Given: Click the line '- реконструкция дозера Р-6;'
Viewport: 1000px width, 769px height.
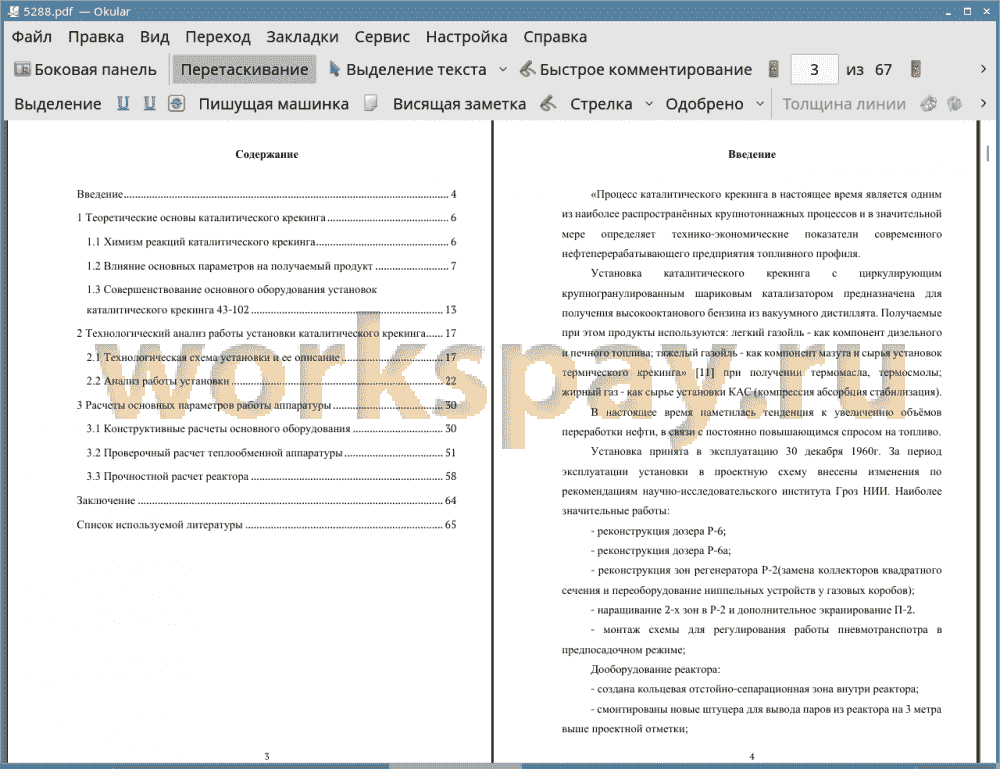Looking at the screenshot, I should pos(658,531).
